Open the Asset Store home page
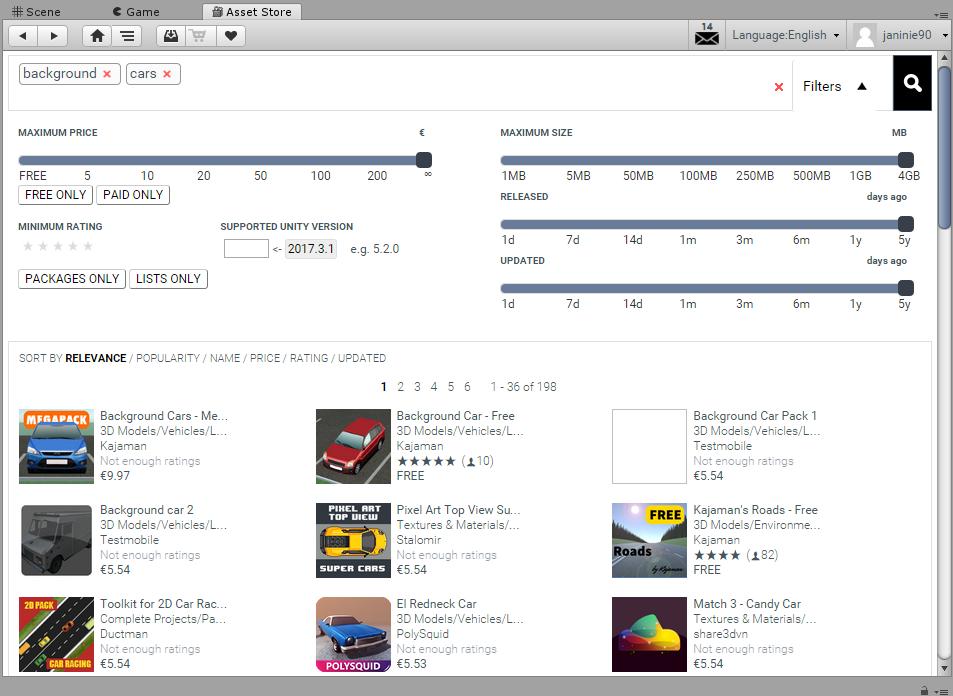 pyautogui.click(x=97, y=36)
